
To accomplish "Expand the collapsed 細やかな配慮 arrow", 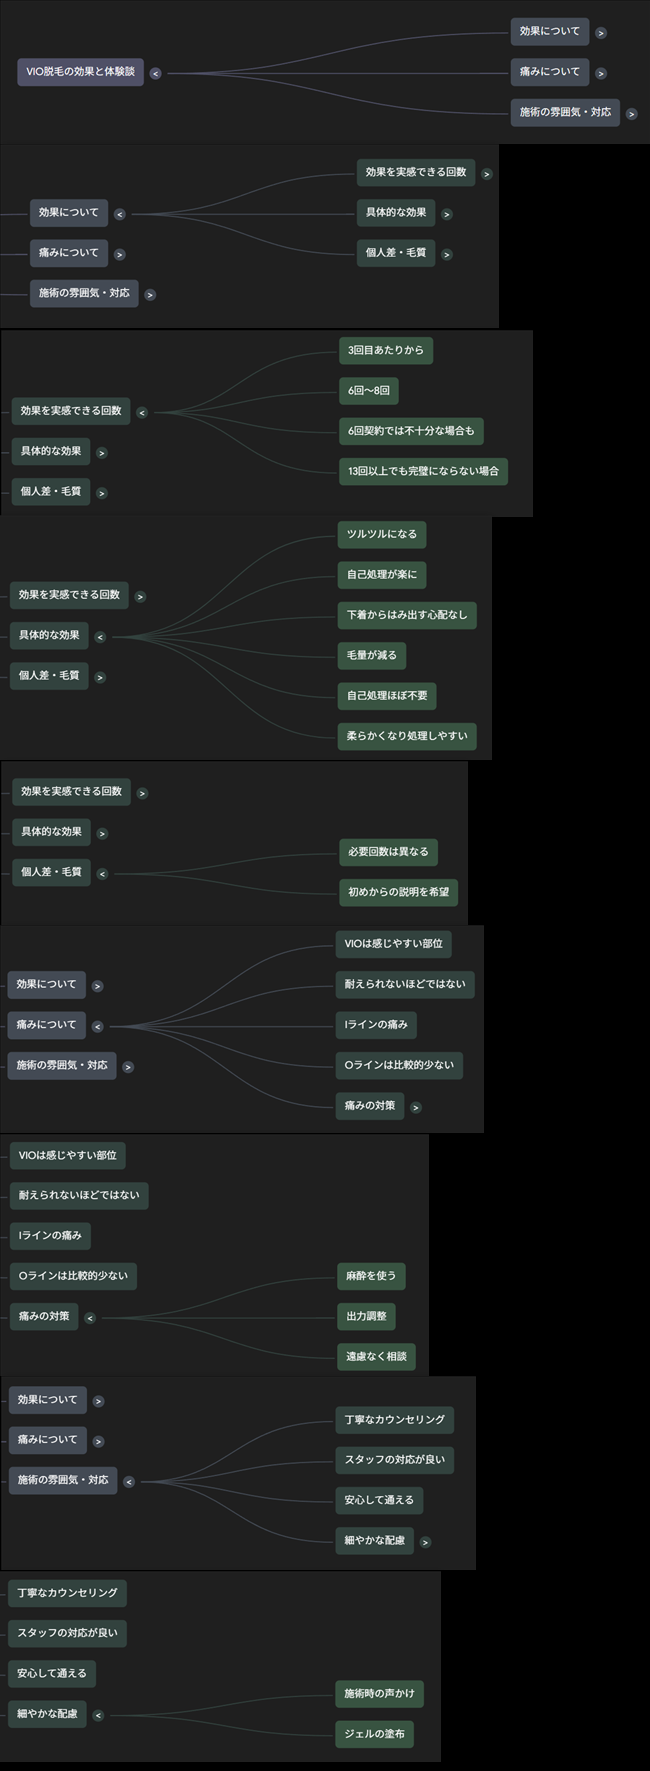I will click(x=425, y=1542).
